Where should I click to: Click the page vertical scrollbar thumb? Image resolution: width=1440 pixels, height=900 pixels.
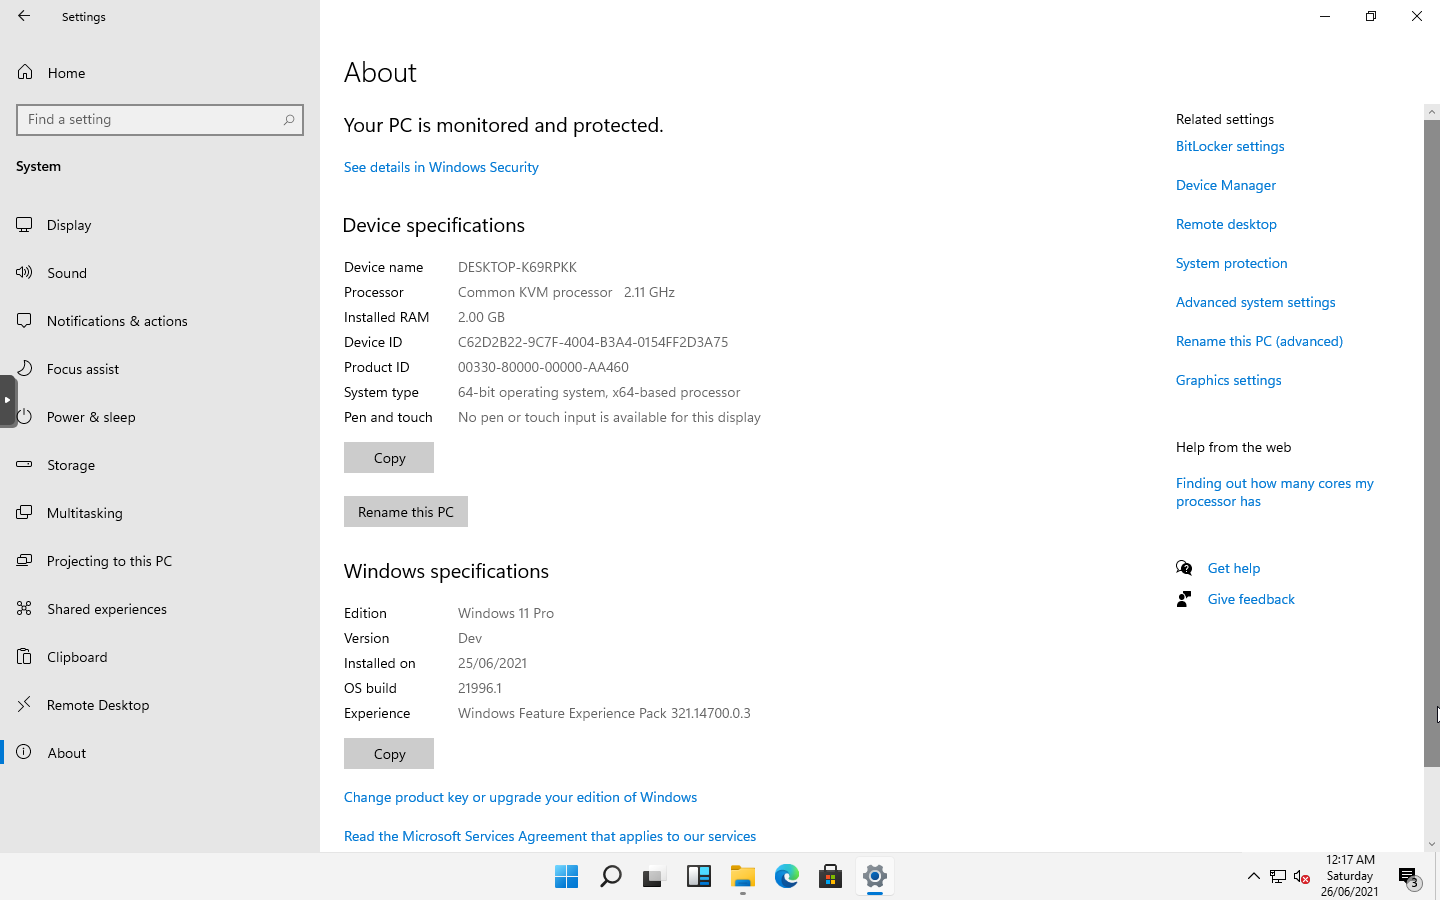(x=1432, y=443)
